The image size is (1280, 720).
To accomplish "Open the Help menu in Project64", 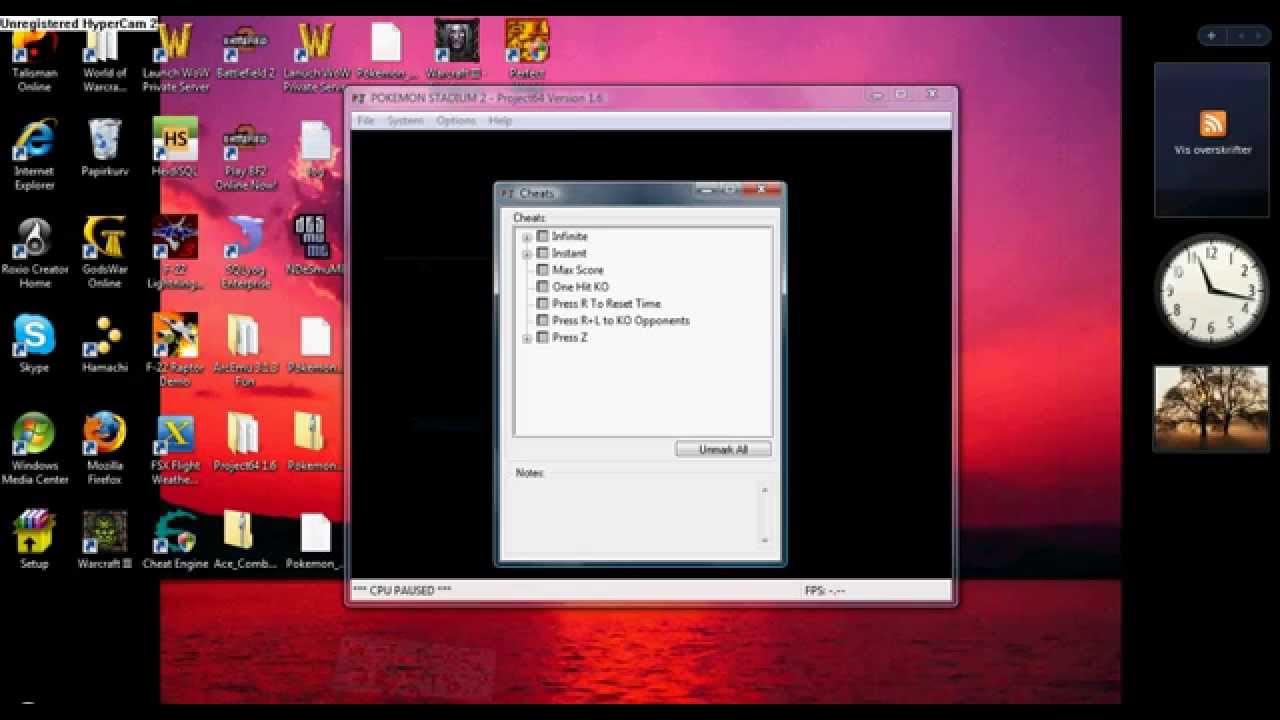I will [500, 120].
